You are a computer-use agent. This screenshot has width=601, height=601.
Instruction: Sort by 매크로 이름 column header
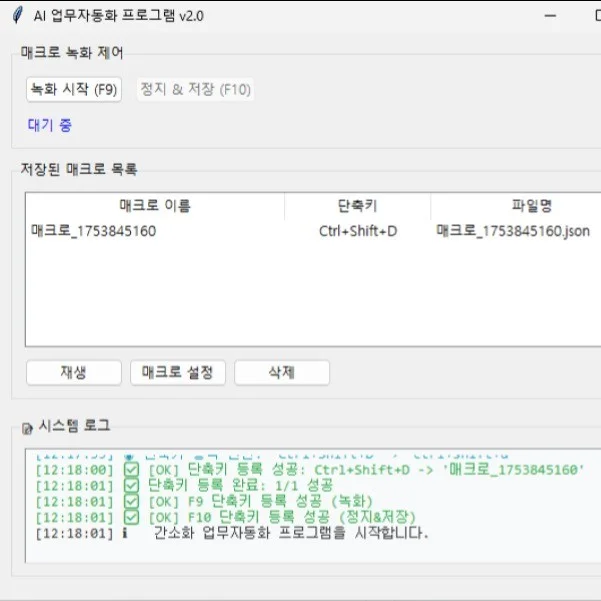pyautogui.click(x=155, y=206)
